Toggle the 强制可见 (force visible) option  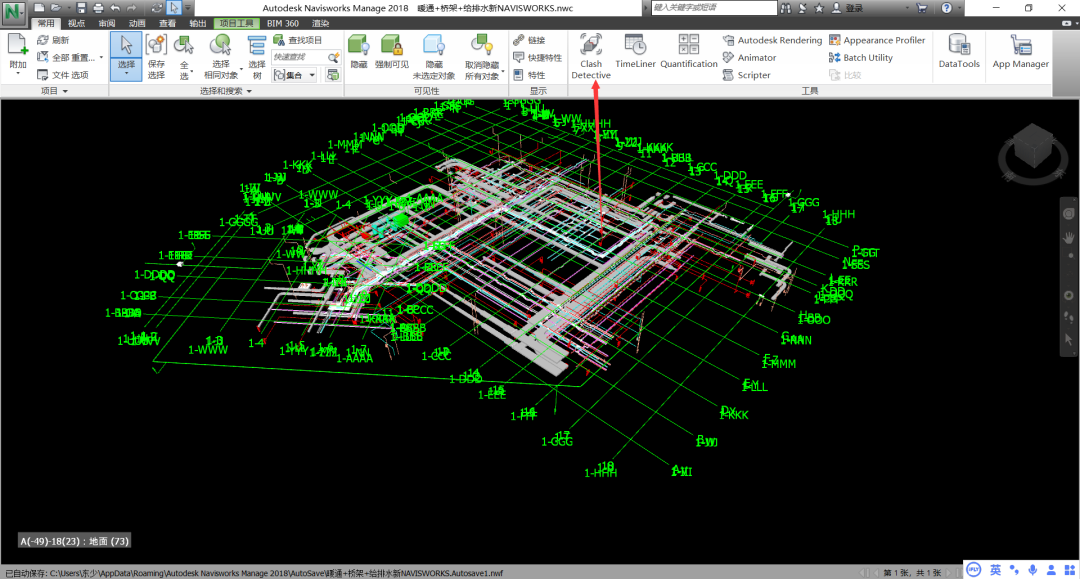tap(392, 52)
